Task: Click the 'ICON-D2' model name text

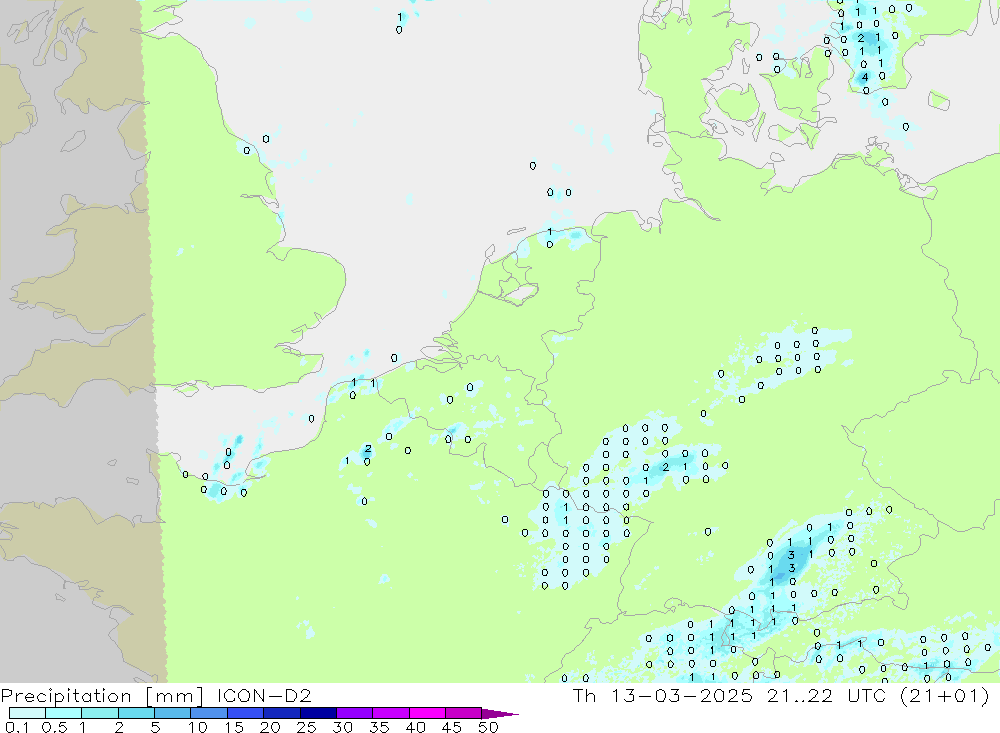Action: coord(264,695)
